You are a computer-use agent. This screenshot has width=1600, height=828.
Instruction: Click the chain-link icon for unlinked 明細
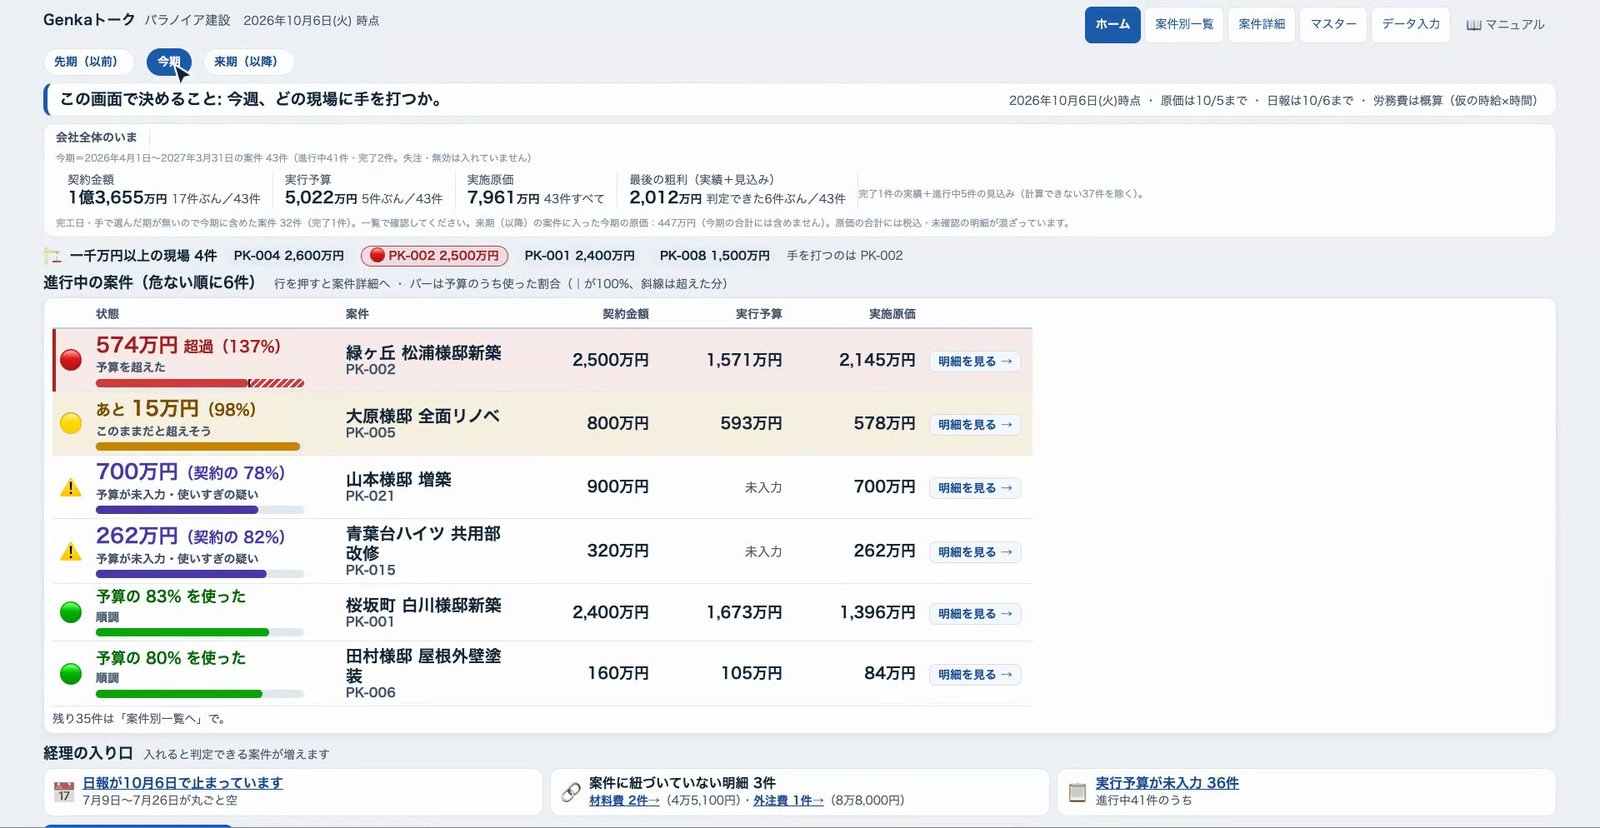pos(571,792)
